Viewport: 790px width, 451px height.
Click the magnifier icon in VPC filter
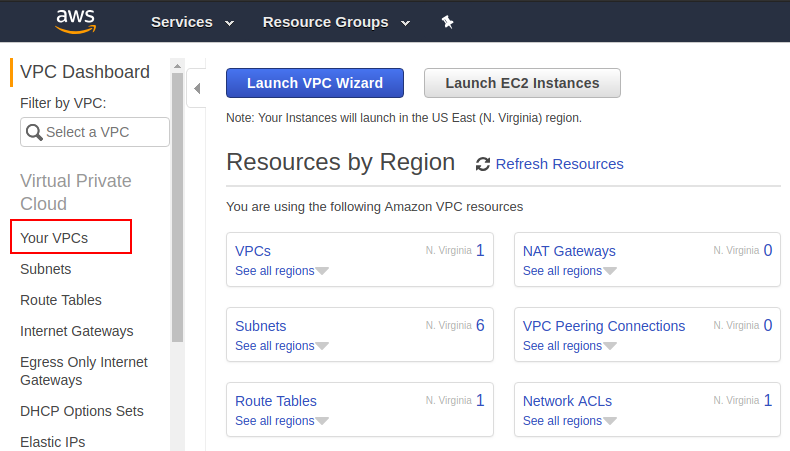(34, 132)
